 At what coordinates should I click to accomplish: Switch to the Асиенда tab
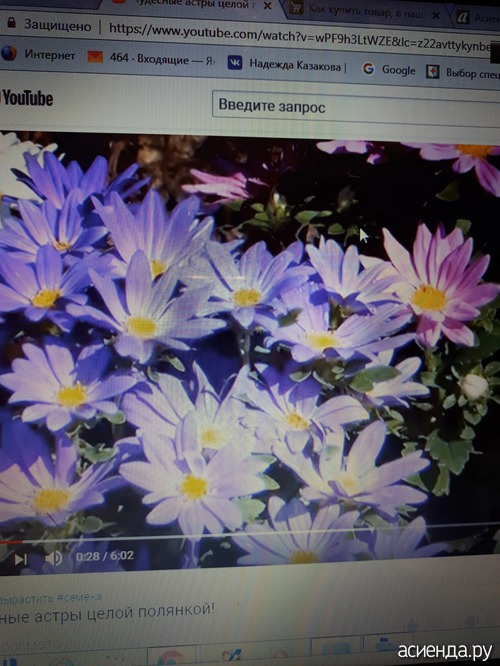(x=478, y=17)
